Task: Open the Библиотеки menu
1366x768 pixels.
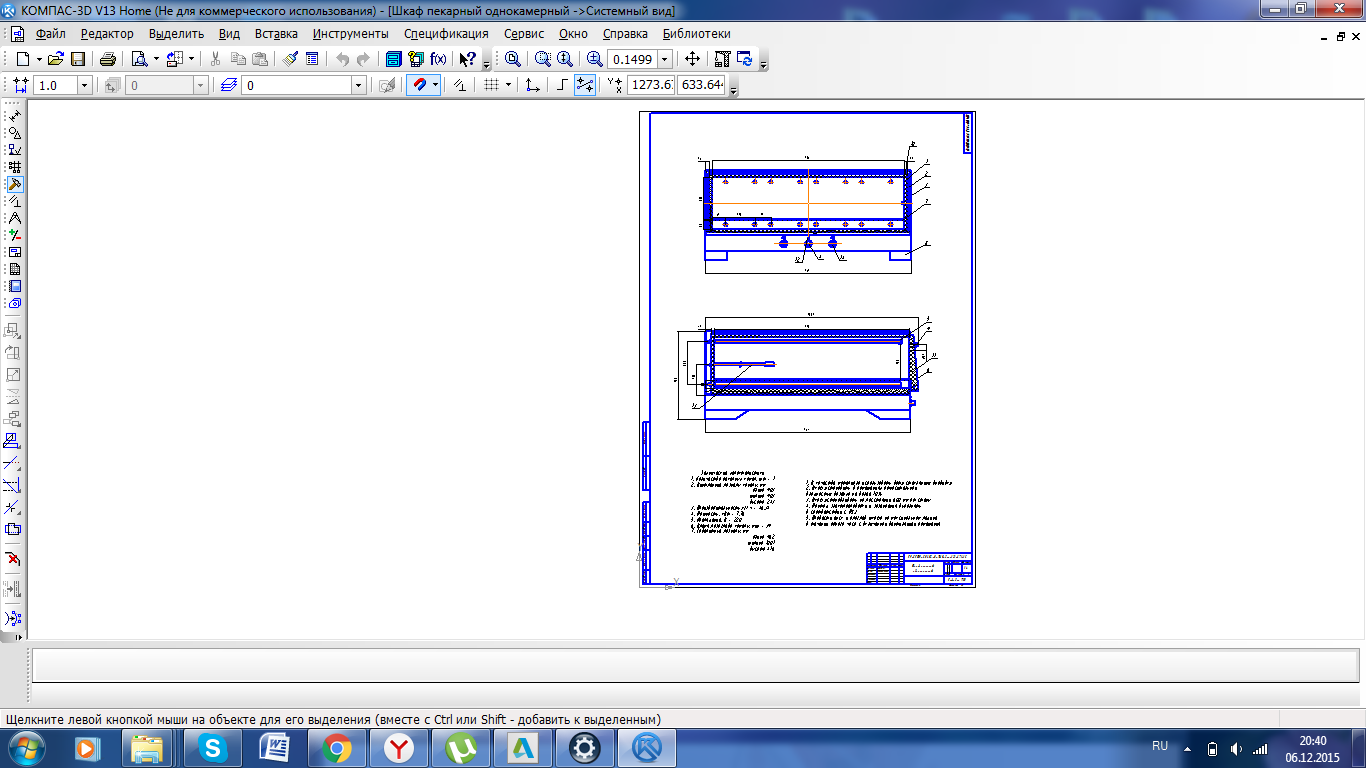Action: 696,33
